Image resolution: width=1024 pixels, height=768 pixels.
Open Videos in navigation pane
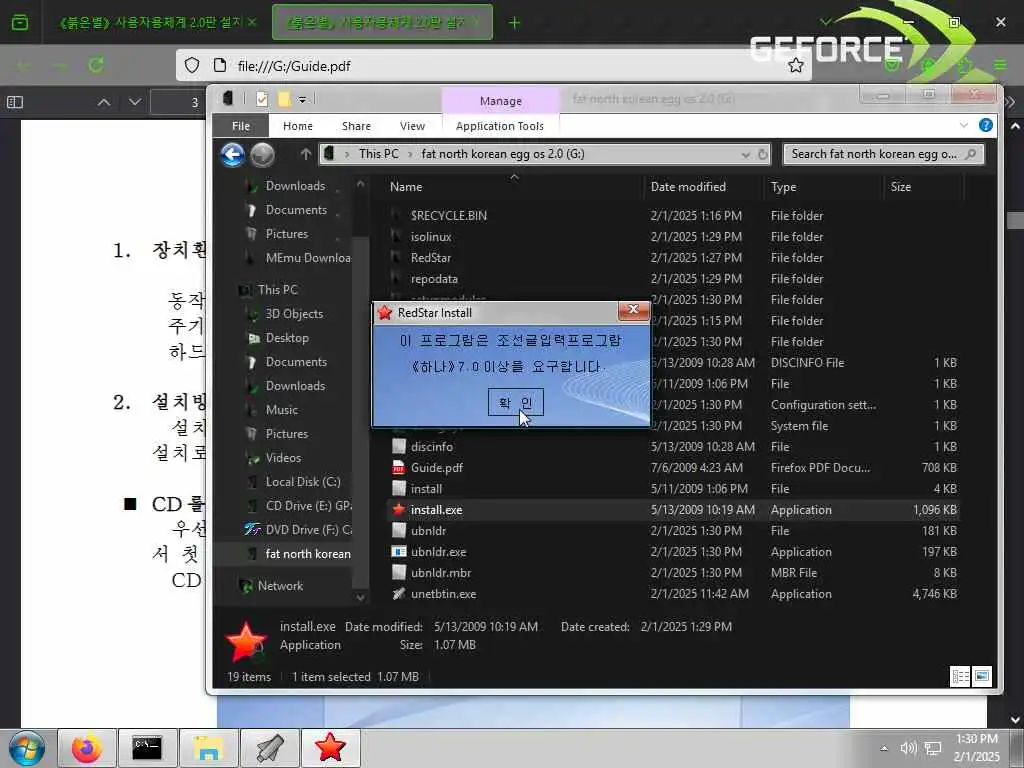283,458
